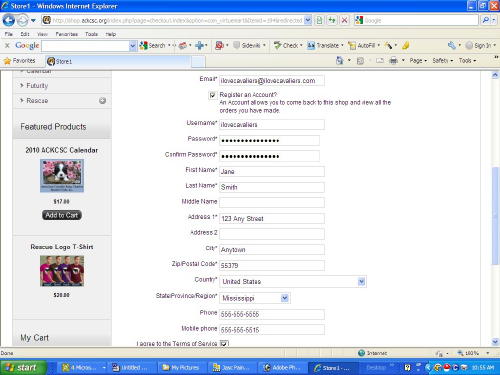Screen dimensions: 500x375
Task: Open the State/Province dropdown showing Mississippi
Action: 285,298
